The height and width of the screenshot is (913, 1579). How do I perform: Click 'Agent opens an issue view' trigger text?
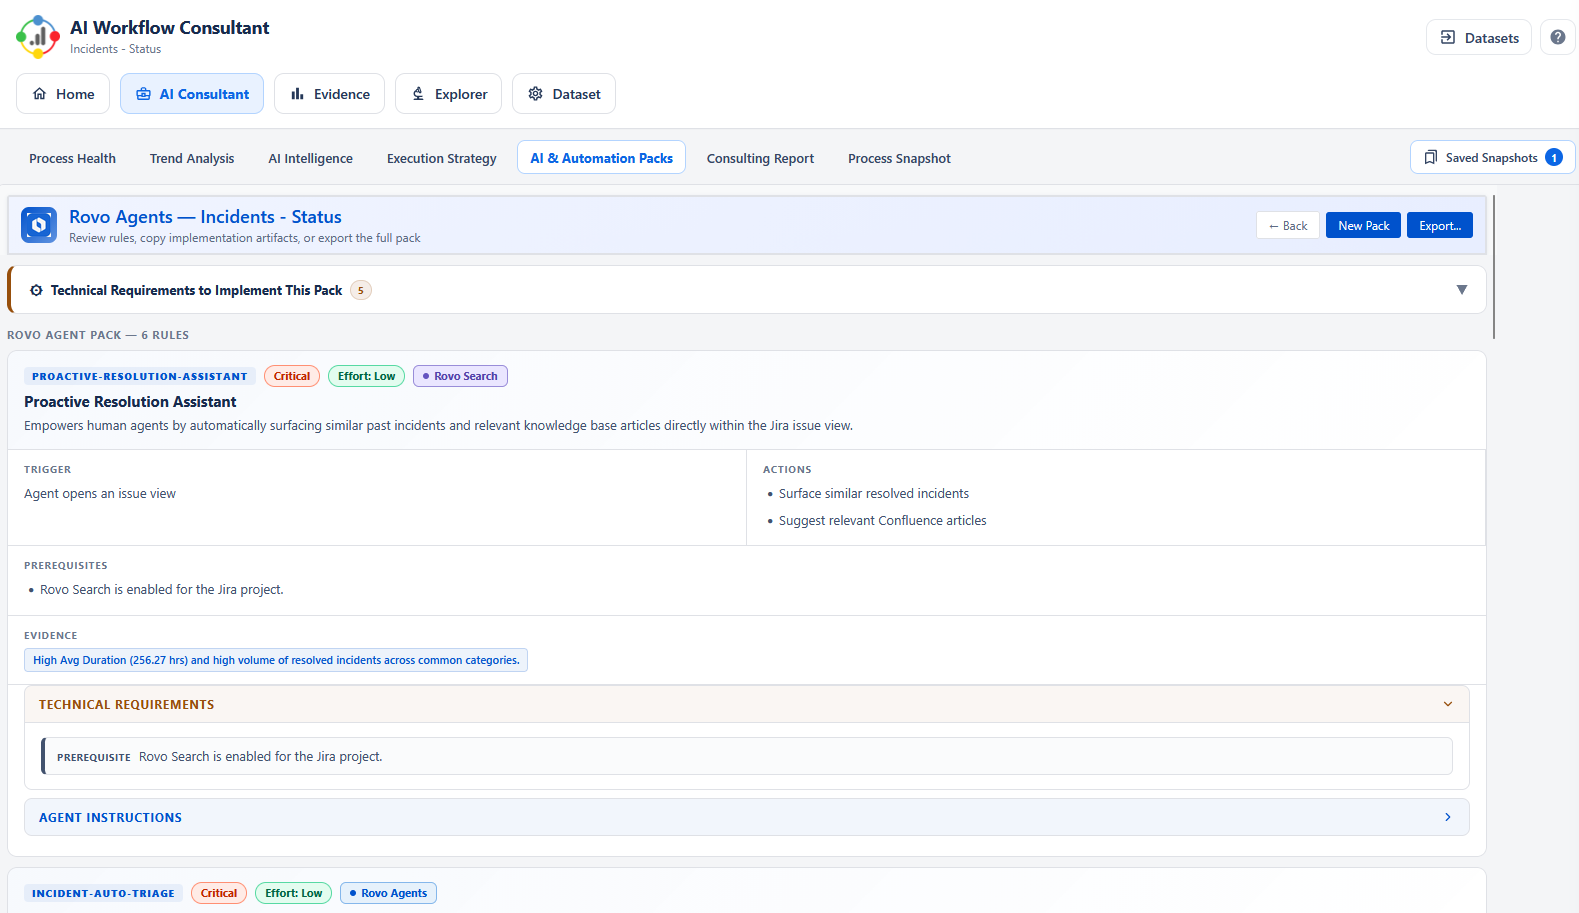pos(100,493)
